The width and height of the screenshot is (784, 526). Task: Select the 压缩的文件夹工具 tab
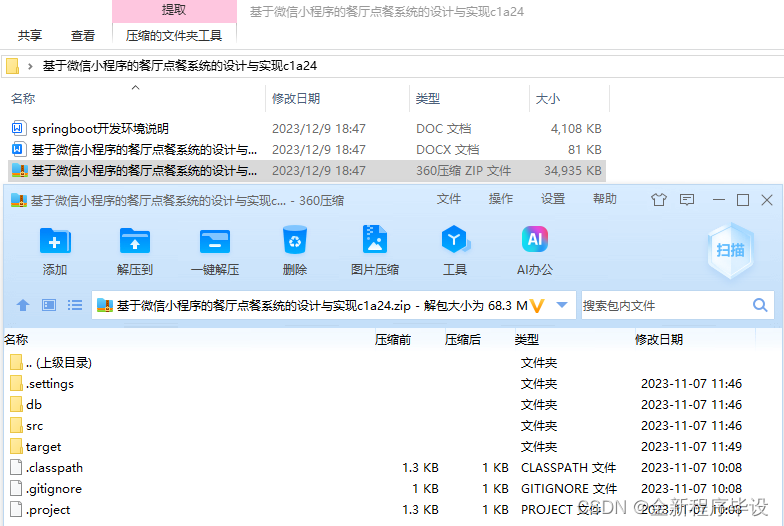[x=174, y=36]
